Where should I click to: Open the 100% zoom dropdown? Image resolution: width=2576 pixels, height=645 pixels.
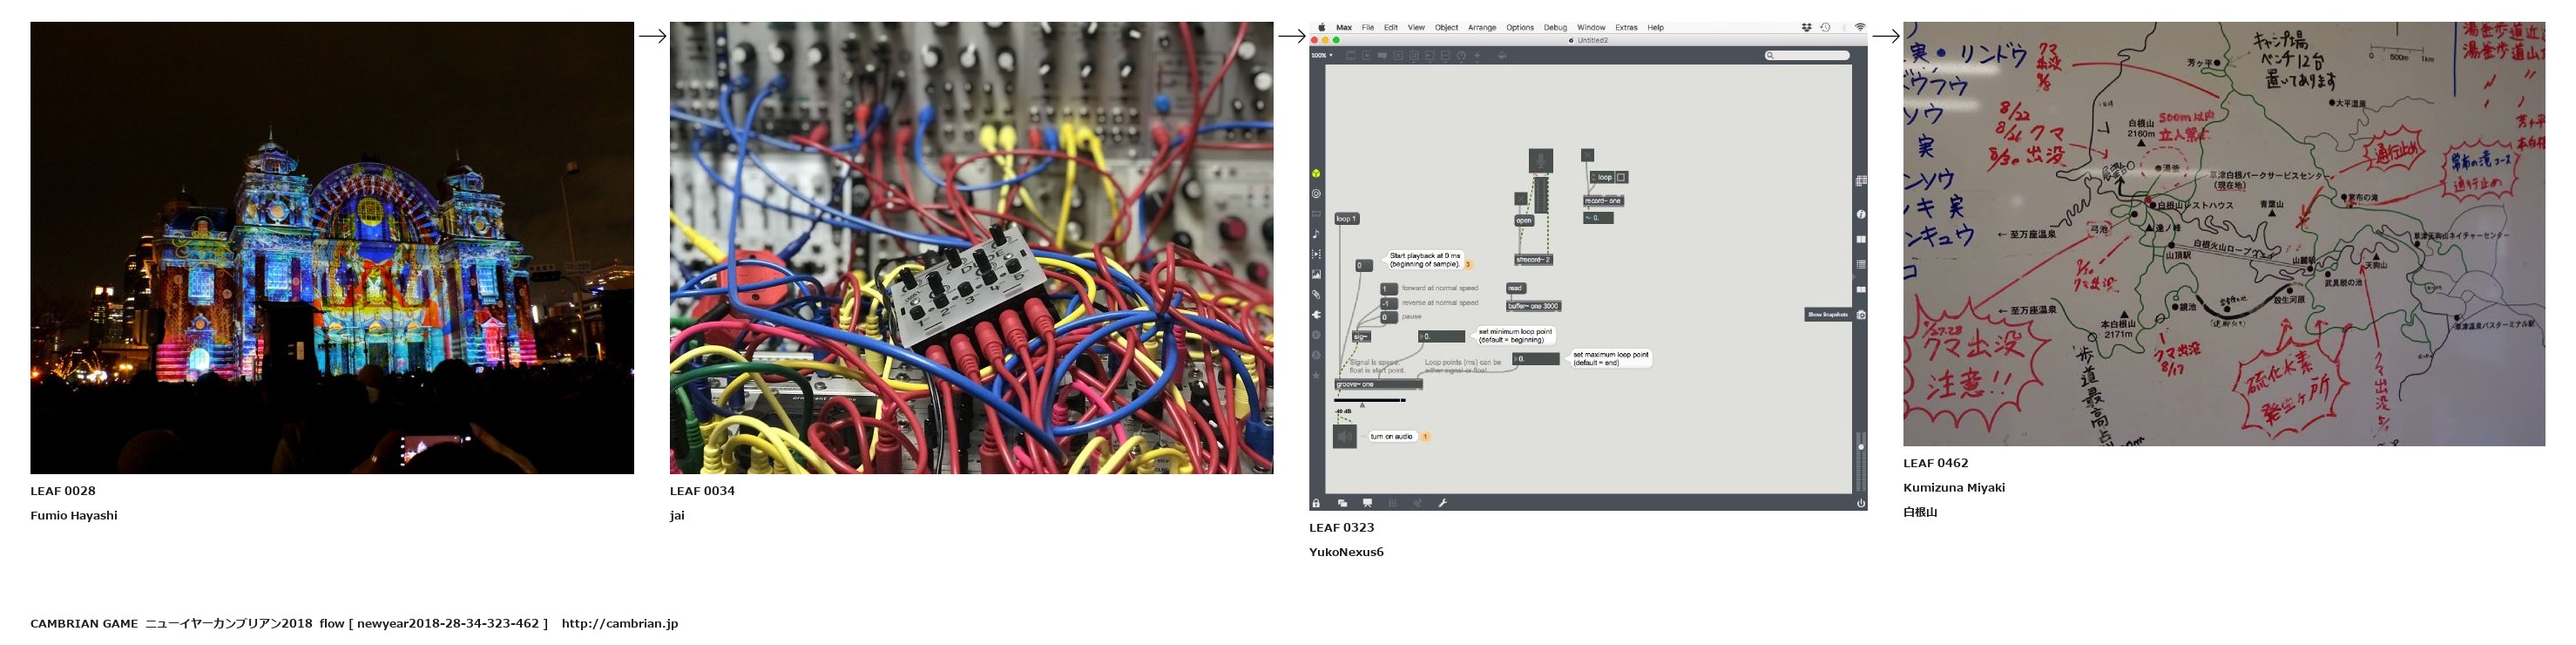pyautogui.click(x=1321, y=56)
